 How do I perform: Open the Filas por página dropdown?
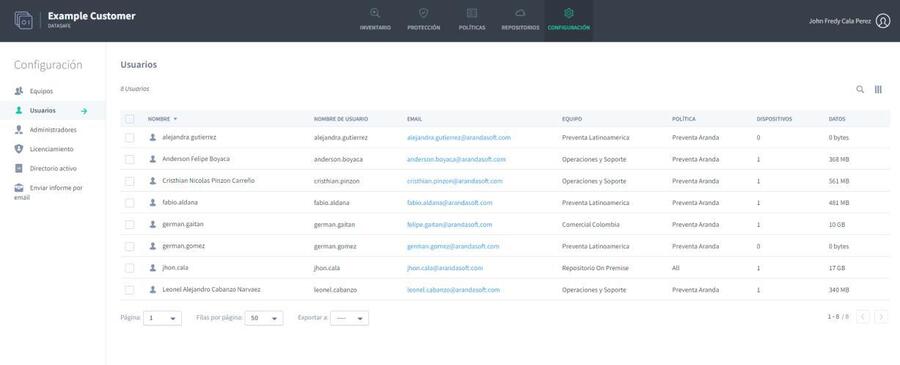point(264,318)
